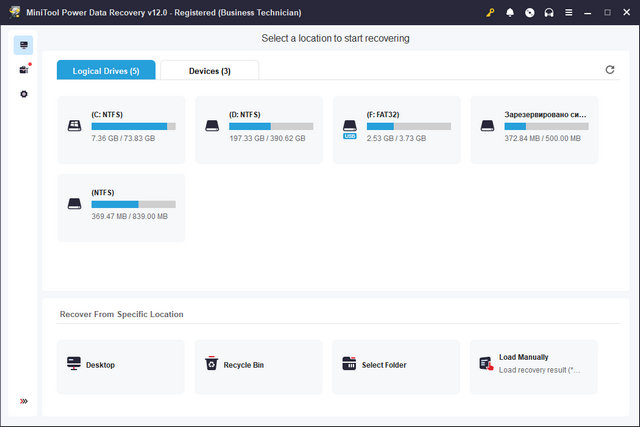Click the unlabeled 839 MB NTFS partition
This screenshot has width=640, height=427.
[x=121, y=207]
